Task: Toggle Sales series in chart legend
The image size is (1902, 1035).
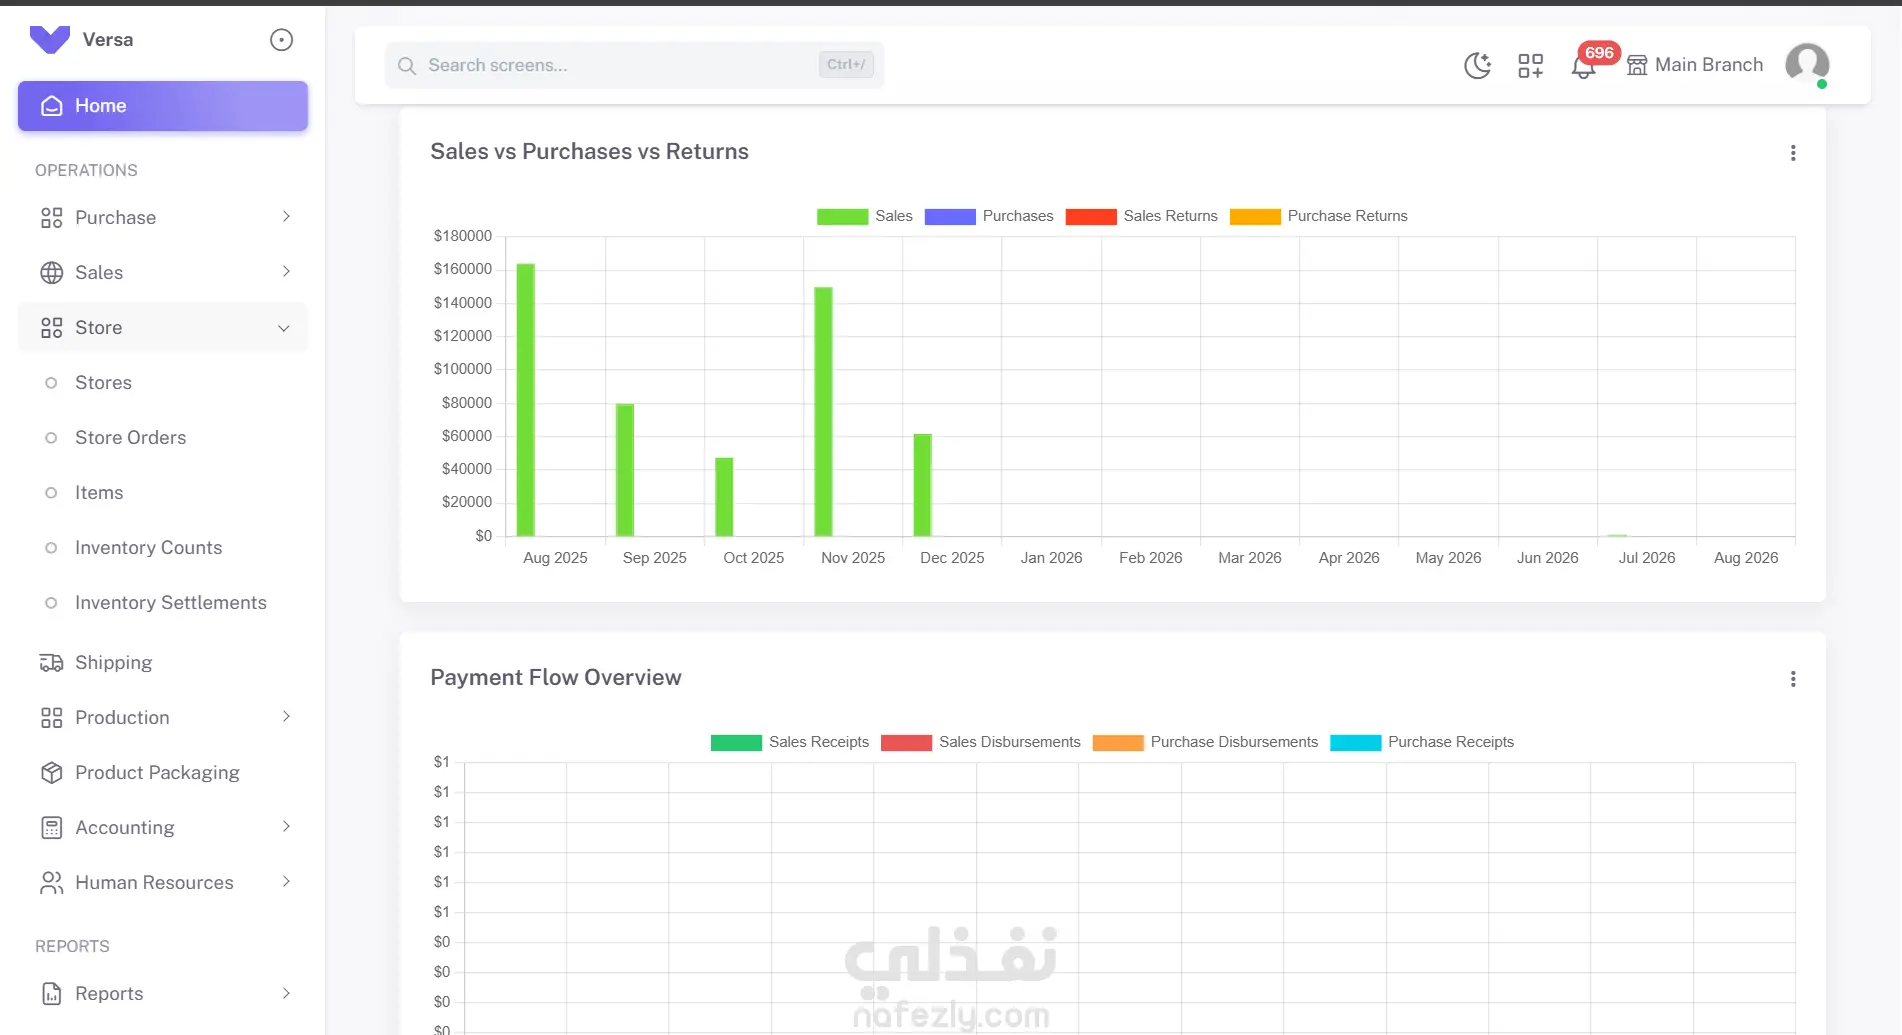Action: (864, 216)
